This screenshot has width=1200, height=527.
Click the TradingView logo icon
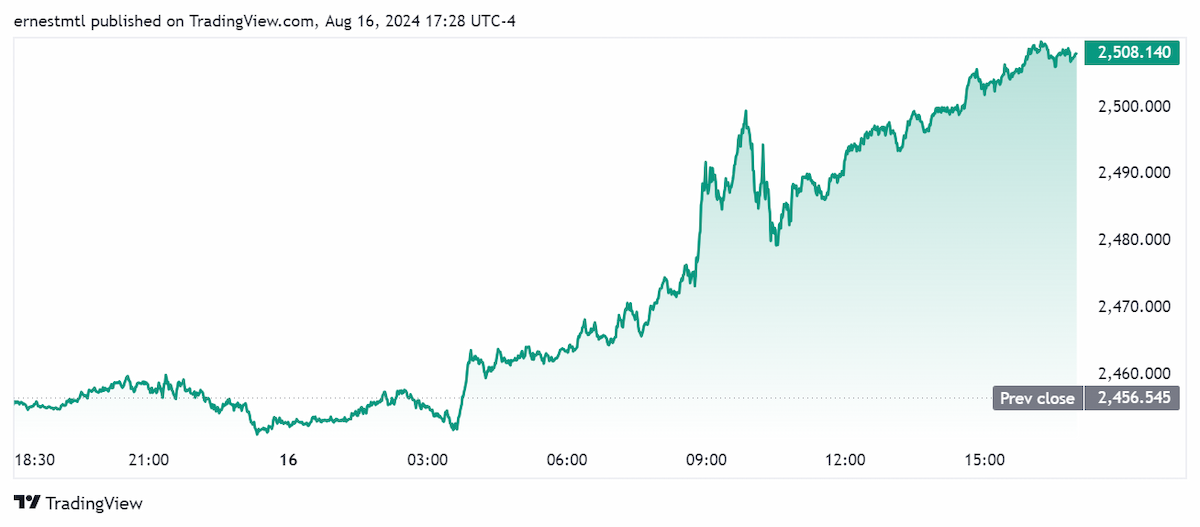(x=27, y=503)
